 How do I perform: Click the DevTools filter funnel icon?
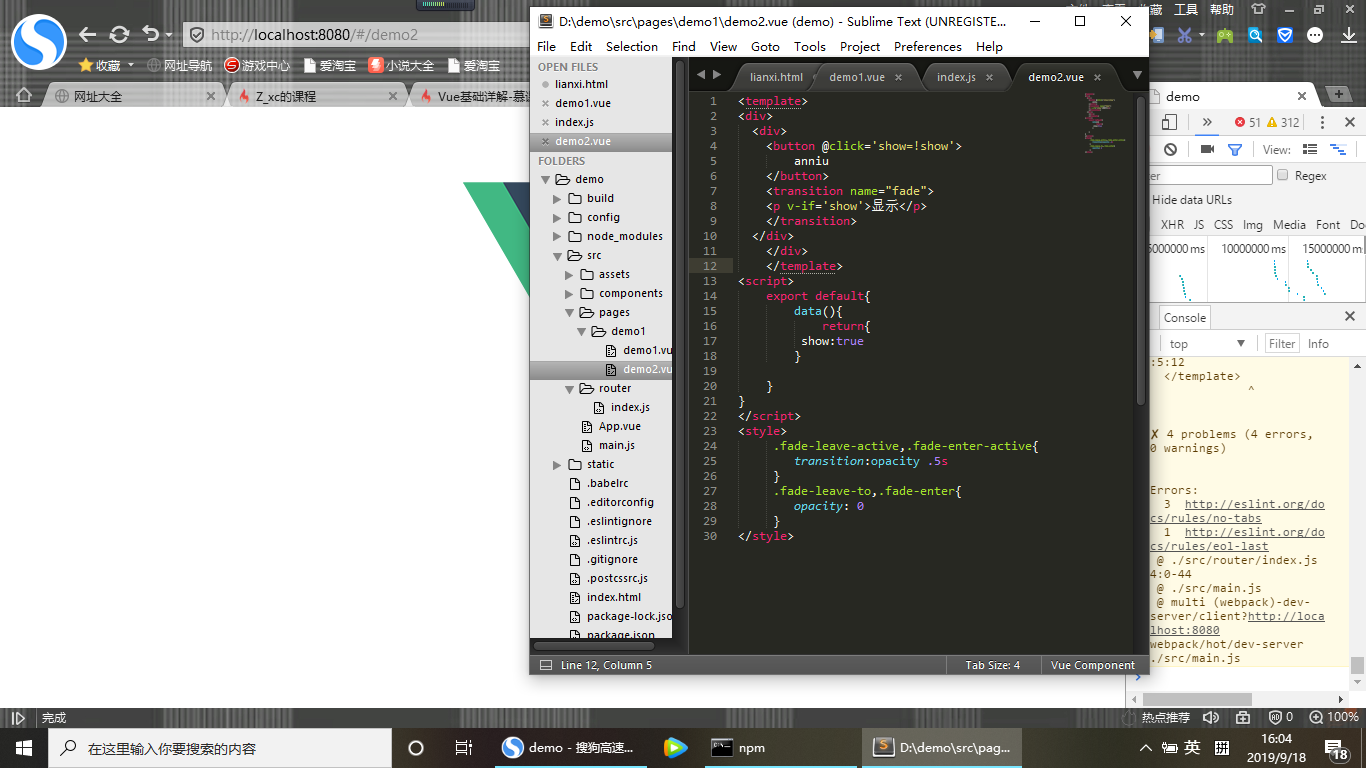point(1235,150)
